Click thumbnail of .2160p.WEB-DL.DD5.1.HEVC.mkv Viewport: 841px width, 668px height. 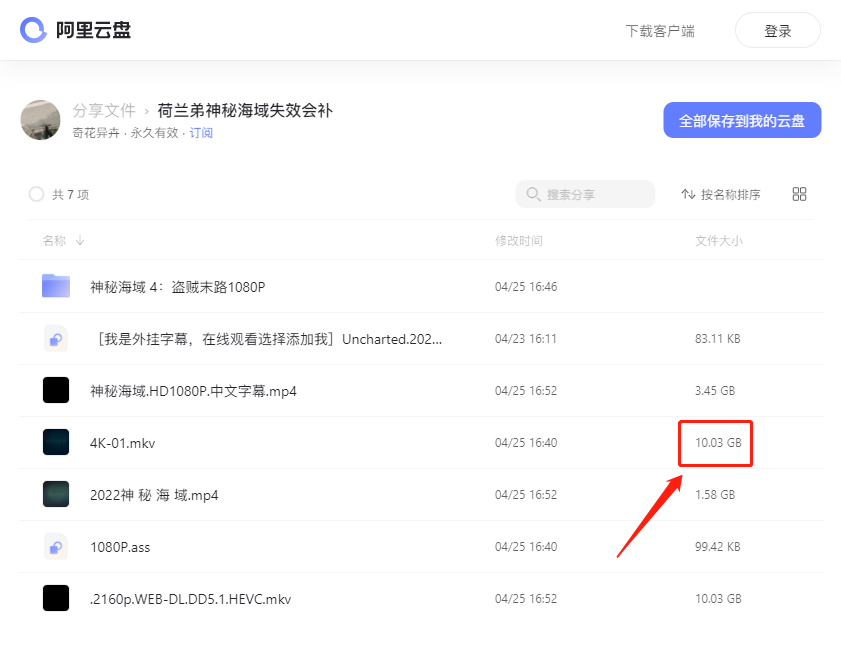(56, 598)
